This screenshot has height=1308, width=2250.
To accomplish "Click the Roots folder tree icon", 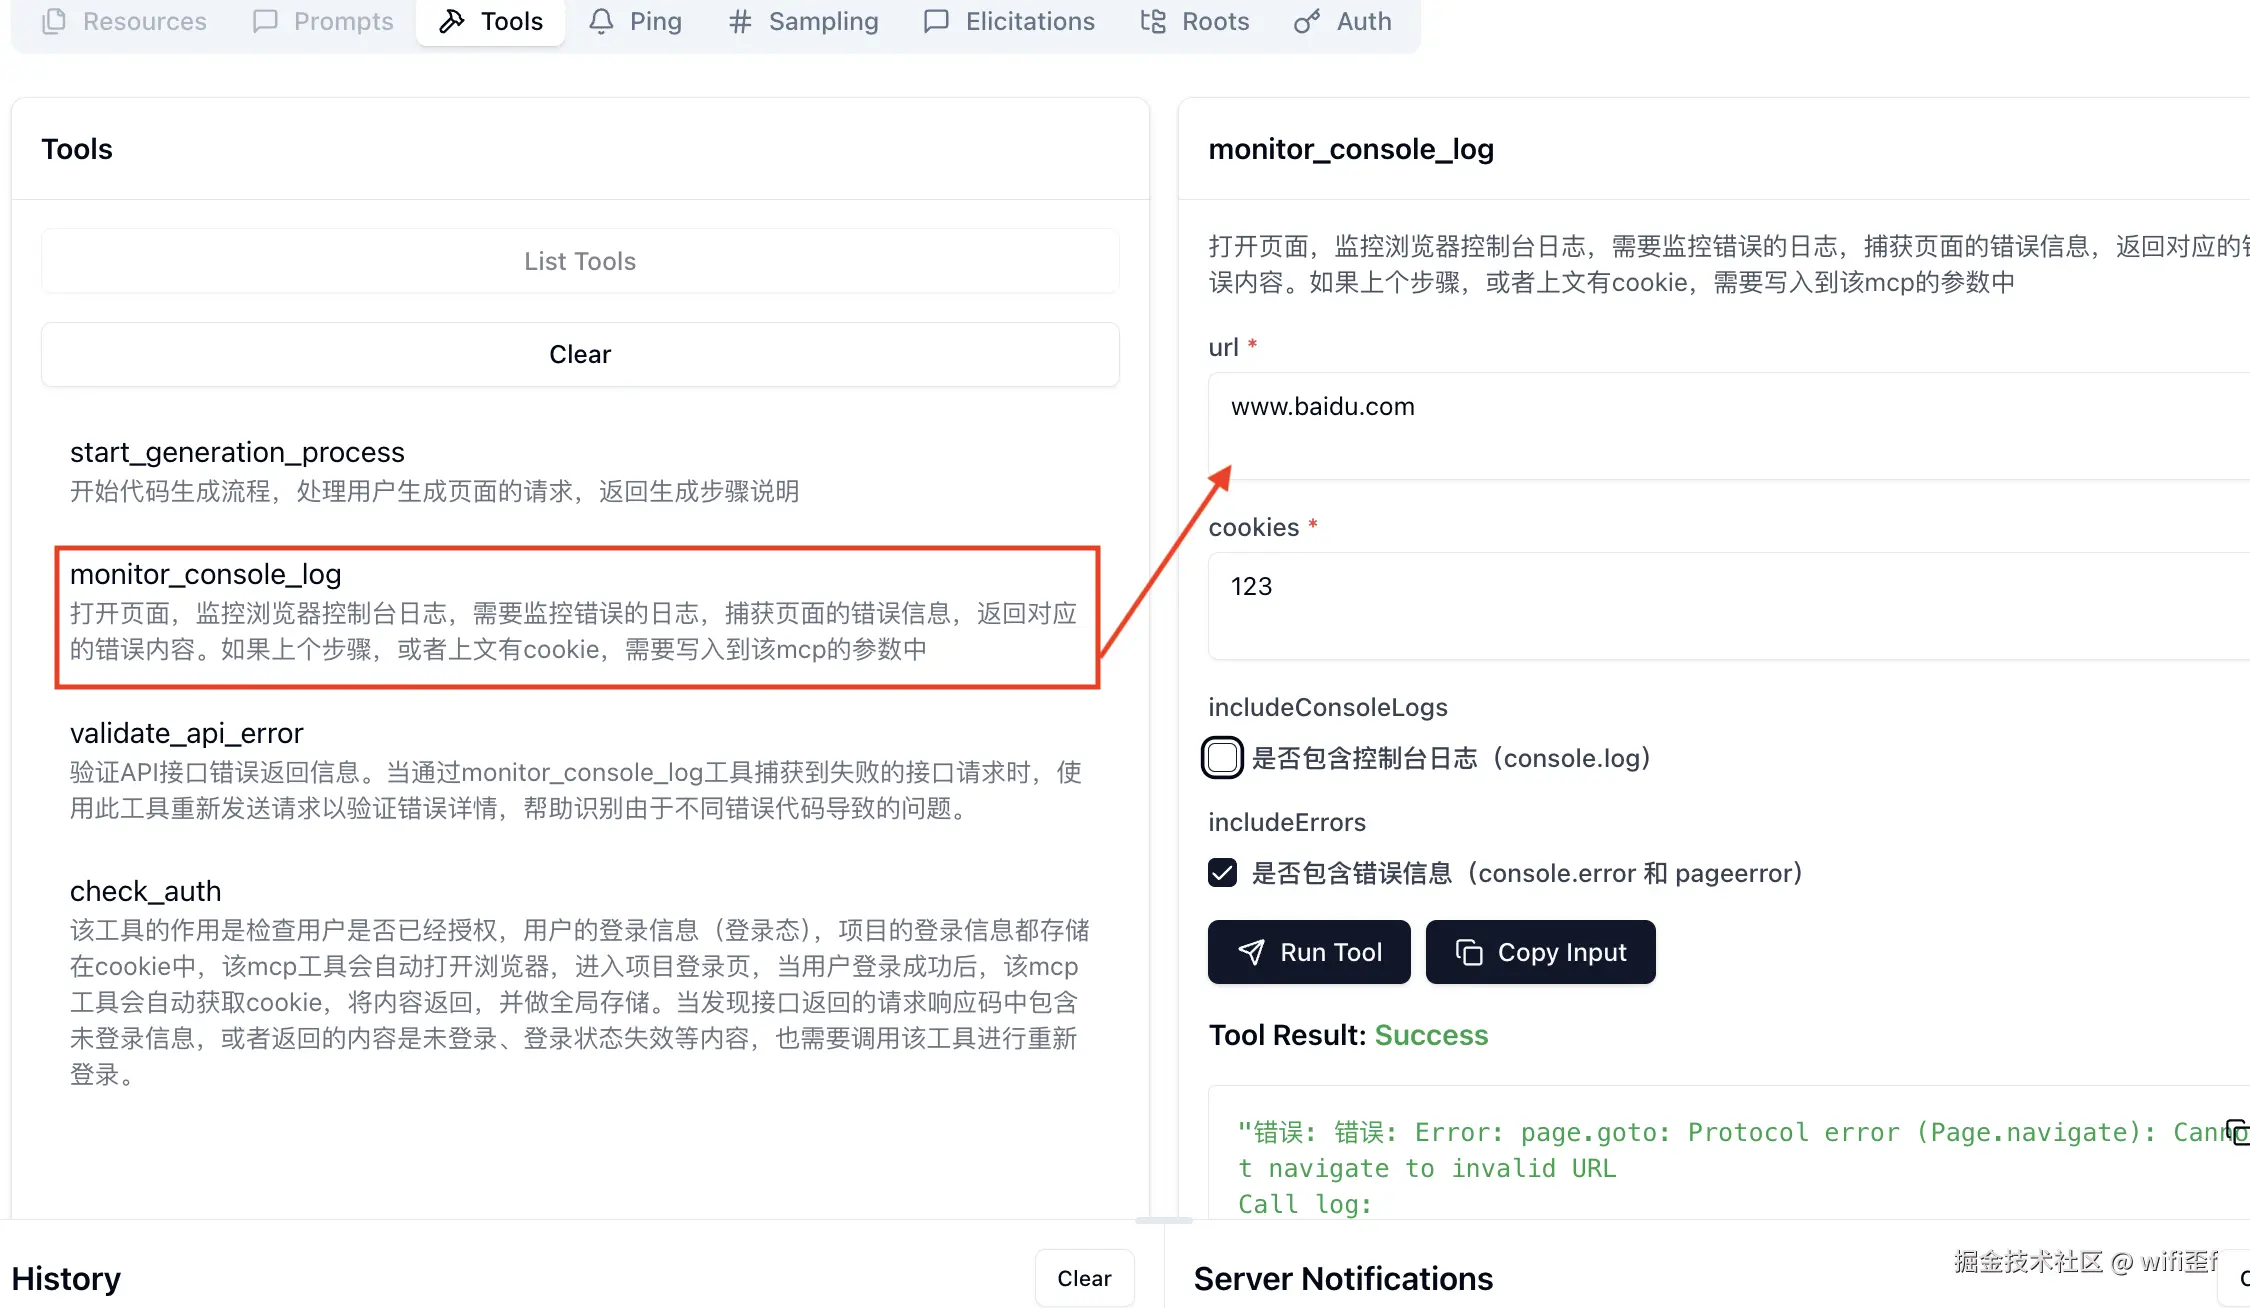I will [1153, 21].
